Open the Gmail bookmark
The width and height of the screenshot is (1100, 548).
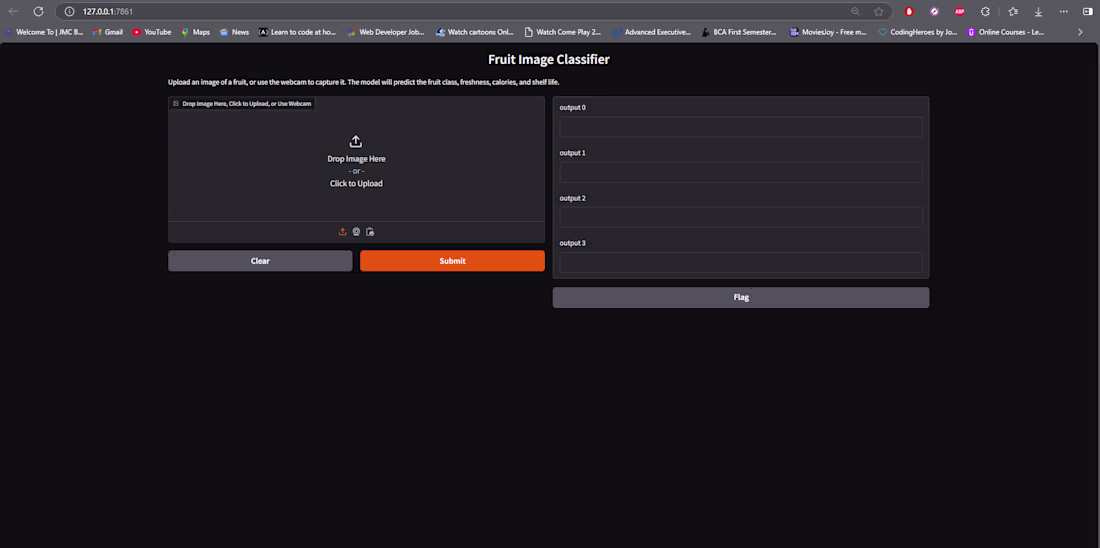pyautogui.click(x=107, y=32)
